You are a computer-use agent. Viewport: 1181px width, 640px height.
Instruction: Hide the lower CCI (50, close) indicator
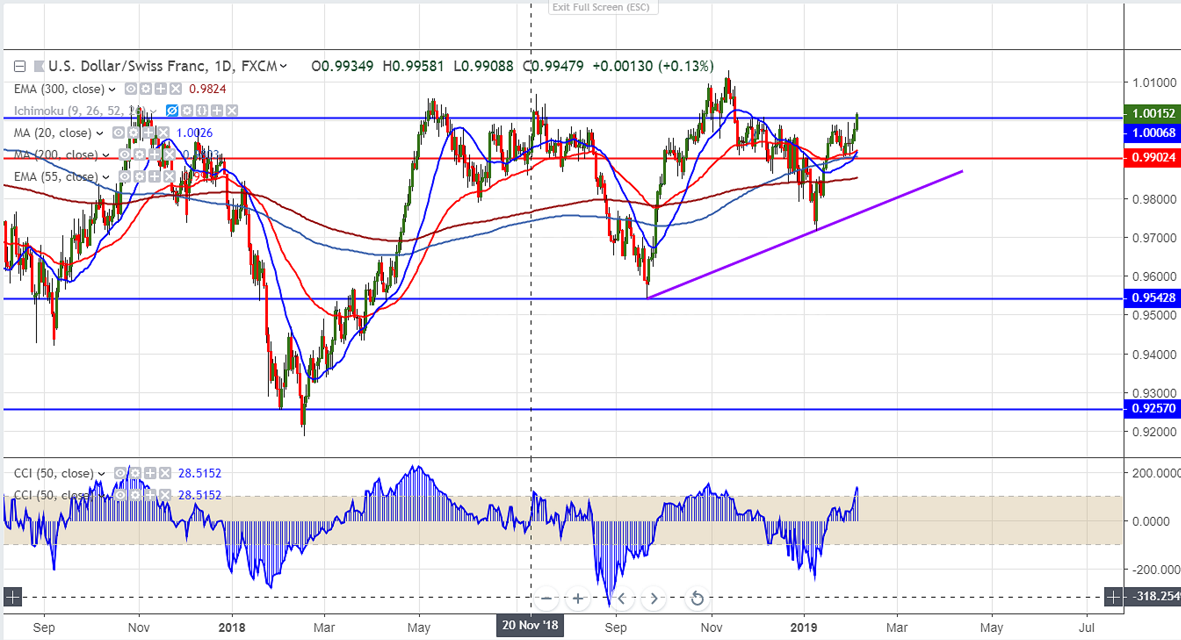click(121, 495)
